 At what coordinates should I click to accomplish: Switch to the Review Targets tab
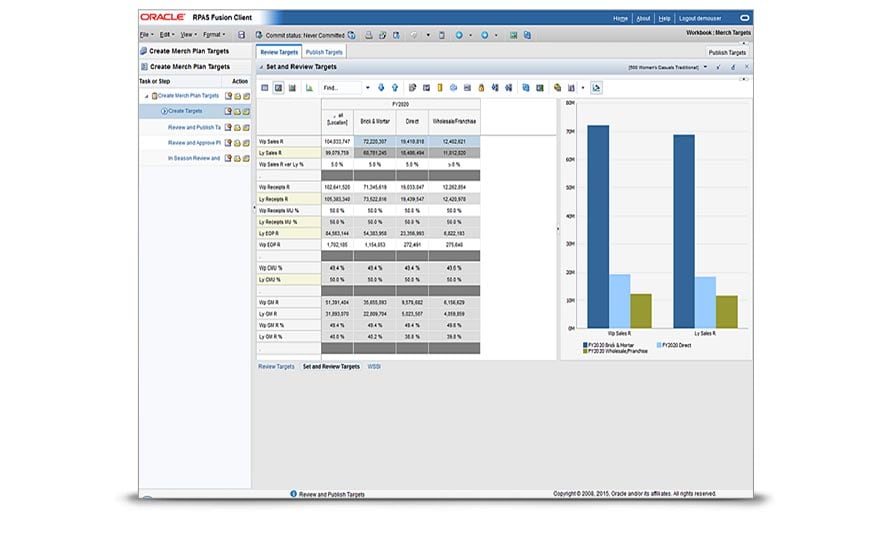click(x=279, y=52)
